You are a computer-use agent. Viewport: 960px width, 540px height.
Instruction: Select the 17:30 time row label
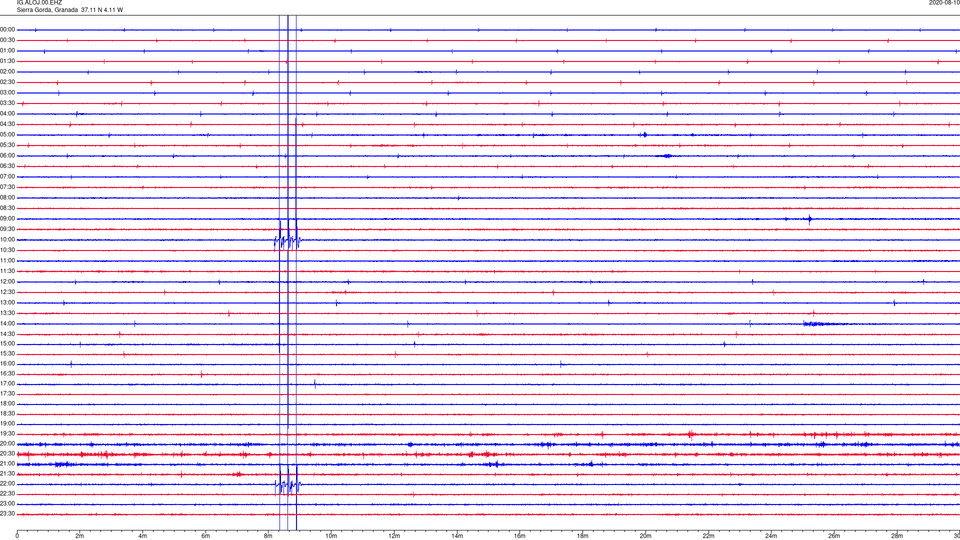(8, 394)
